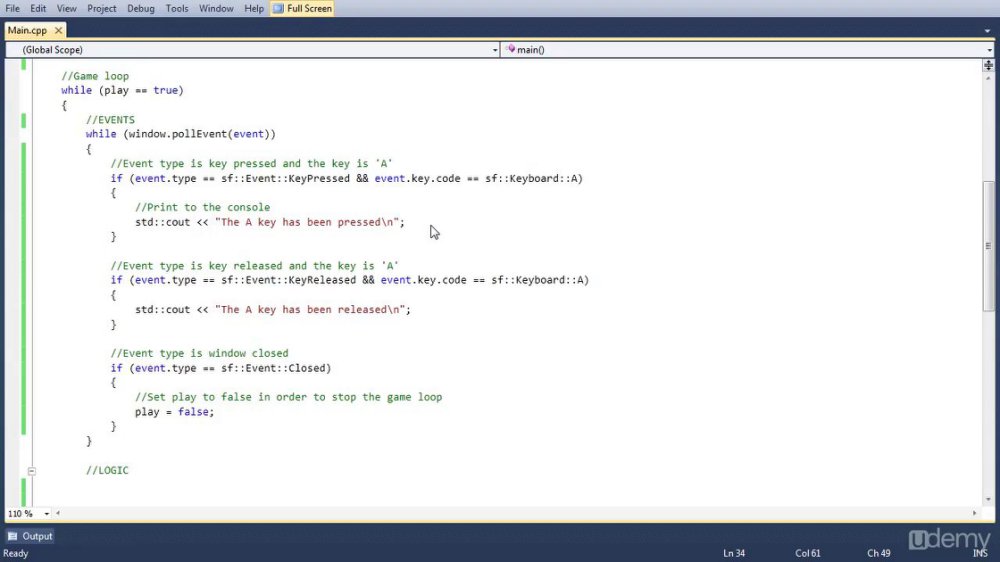
Task: Click the editor split handle icon
Action: pyautogui.click(x=988, y=65)
